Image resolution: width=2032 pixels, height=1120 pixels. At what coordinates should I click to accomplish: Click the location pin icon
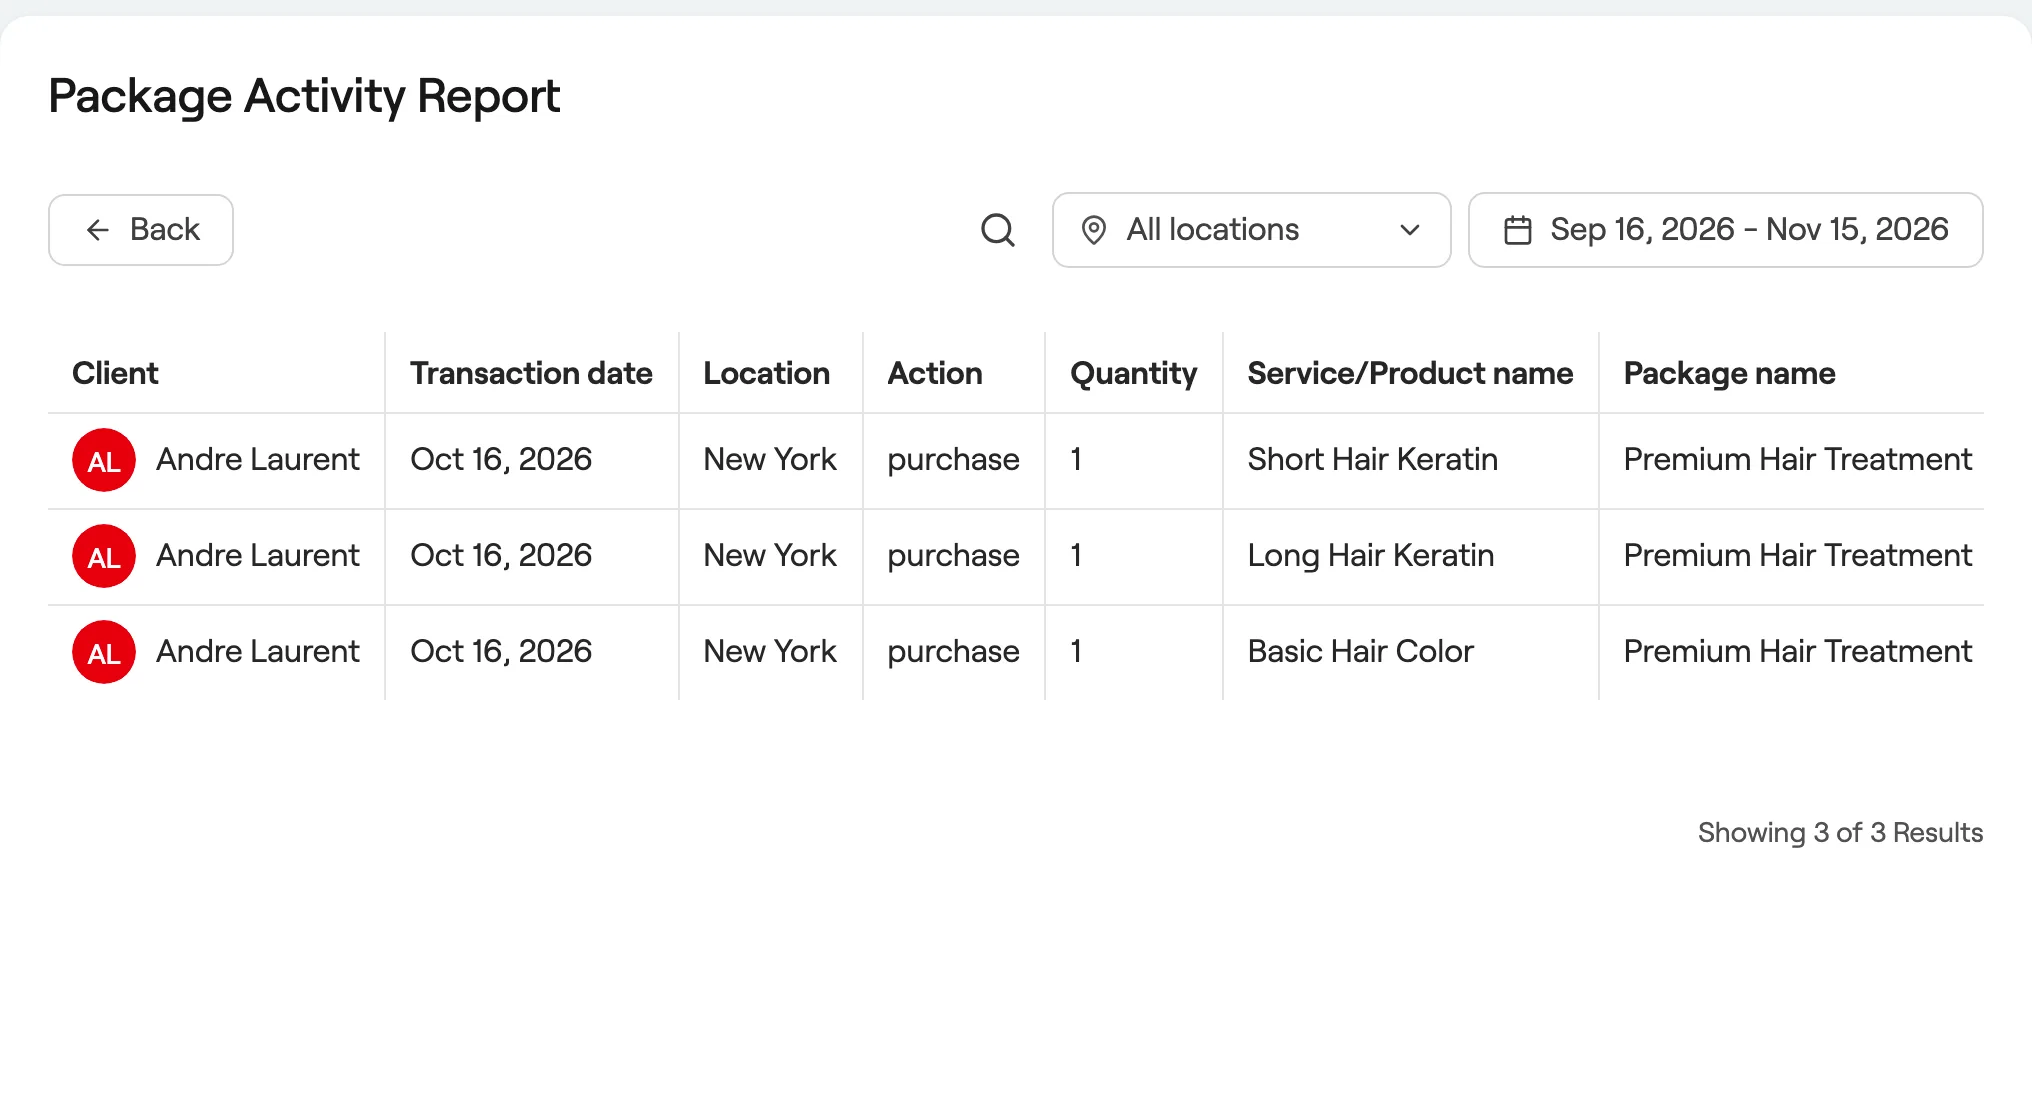(1094, 230)
